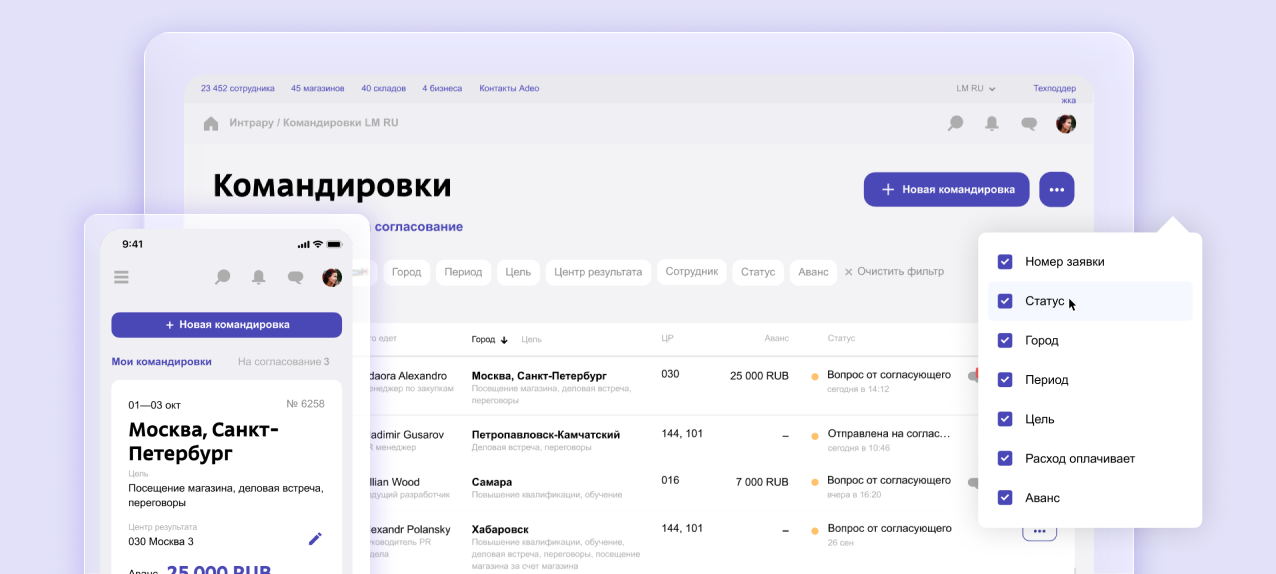Image resolution: width=1276 pixels, height=574 pixels.
Task: Click the 40 складов top link
Action: click(384, 89)
